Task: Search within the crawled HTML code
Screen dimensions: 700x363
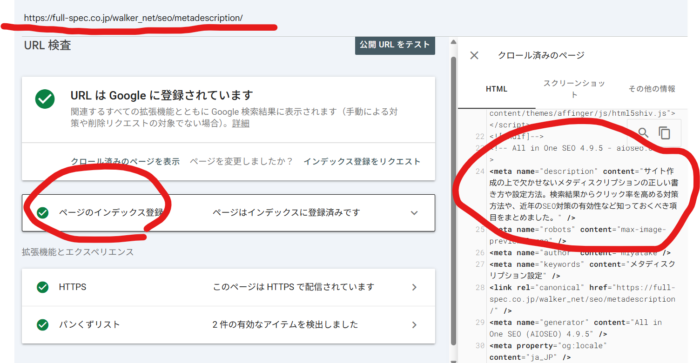Action: pos(643,133)
